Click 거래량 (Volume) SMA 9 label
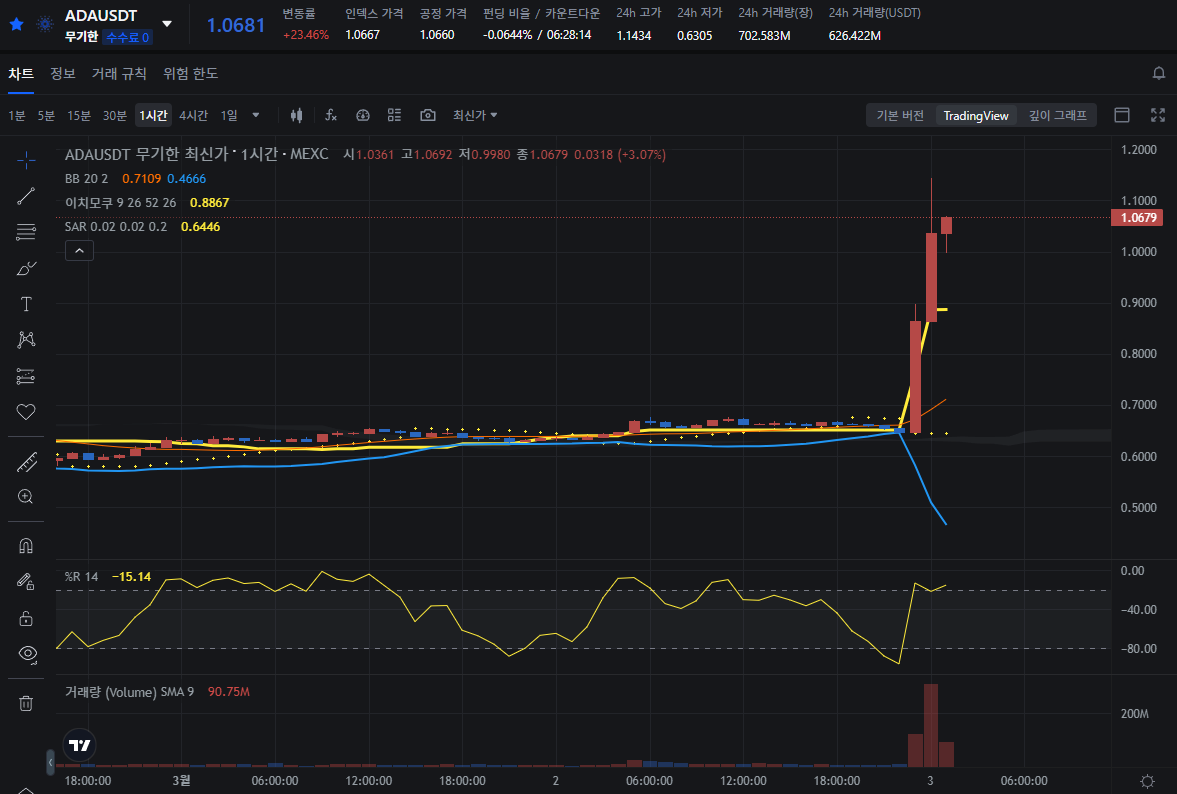This screenshot has width=1177, height=794. [x=129, y=692]
